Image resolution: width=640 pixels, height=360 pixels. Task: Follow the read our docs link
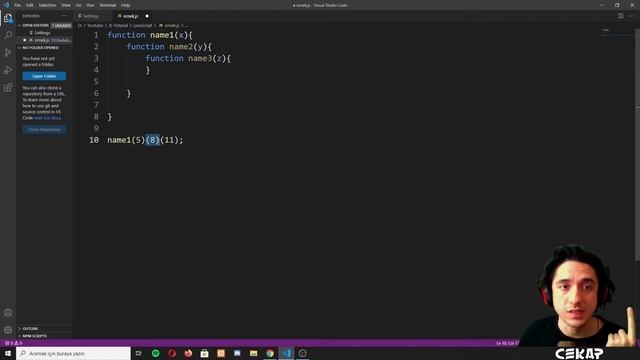(x=47, y=118)
